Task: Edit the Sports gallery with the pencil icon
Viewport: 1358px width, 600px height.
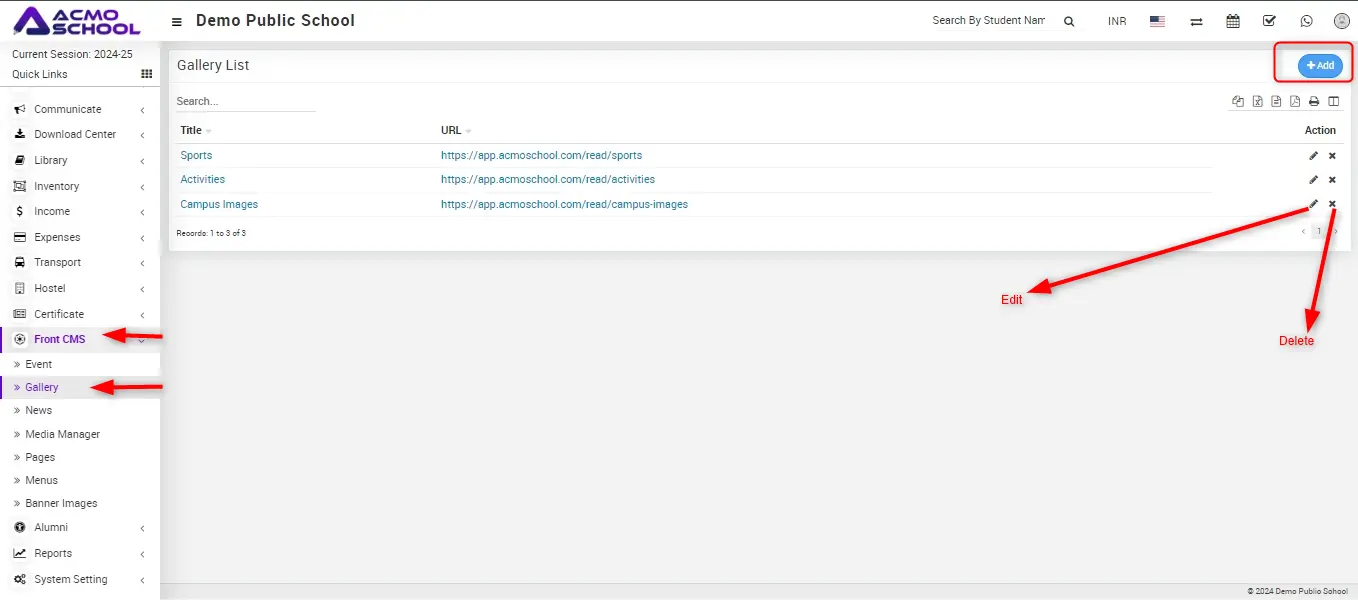Action: (1314, 156)
